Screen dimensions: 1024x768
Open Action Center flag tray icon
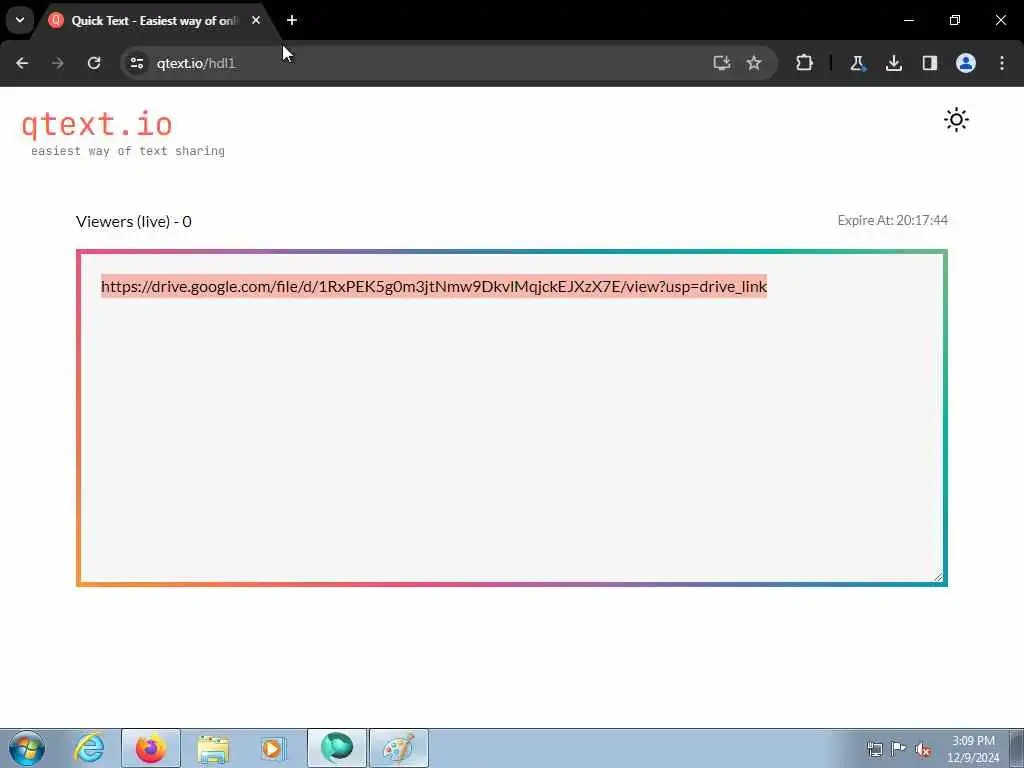click(899, 749)
